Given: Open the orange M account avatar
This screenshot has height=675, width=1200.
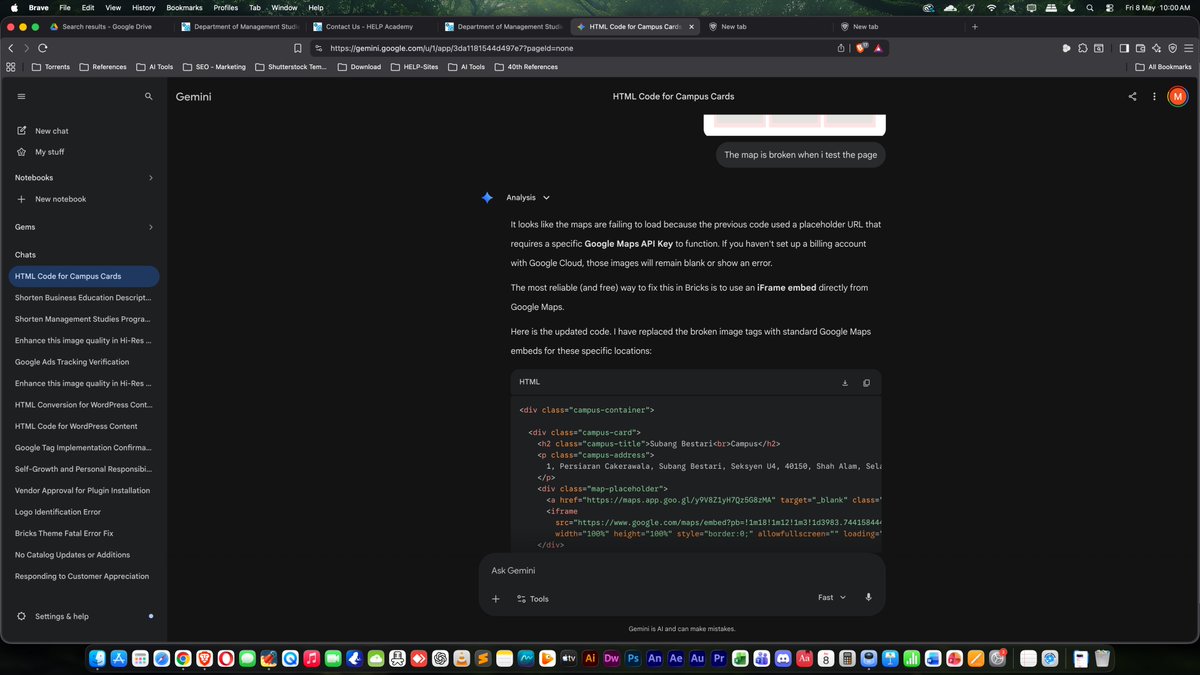Looking at the screenshot, I should tap(1177, 97).
